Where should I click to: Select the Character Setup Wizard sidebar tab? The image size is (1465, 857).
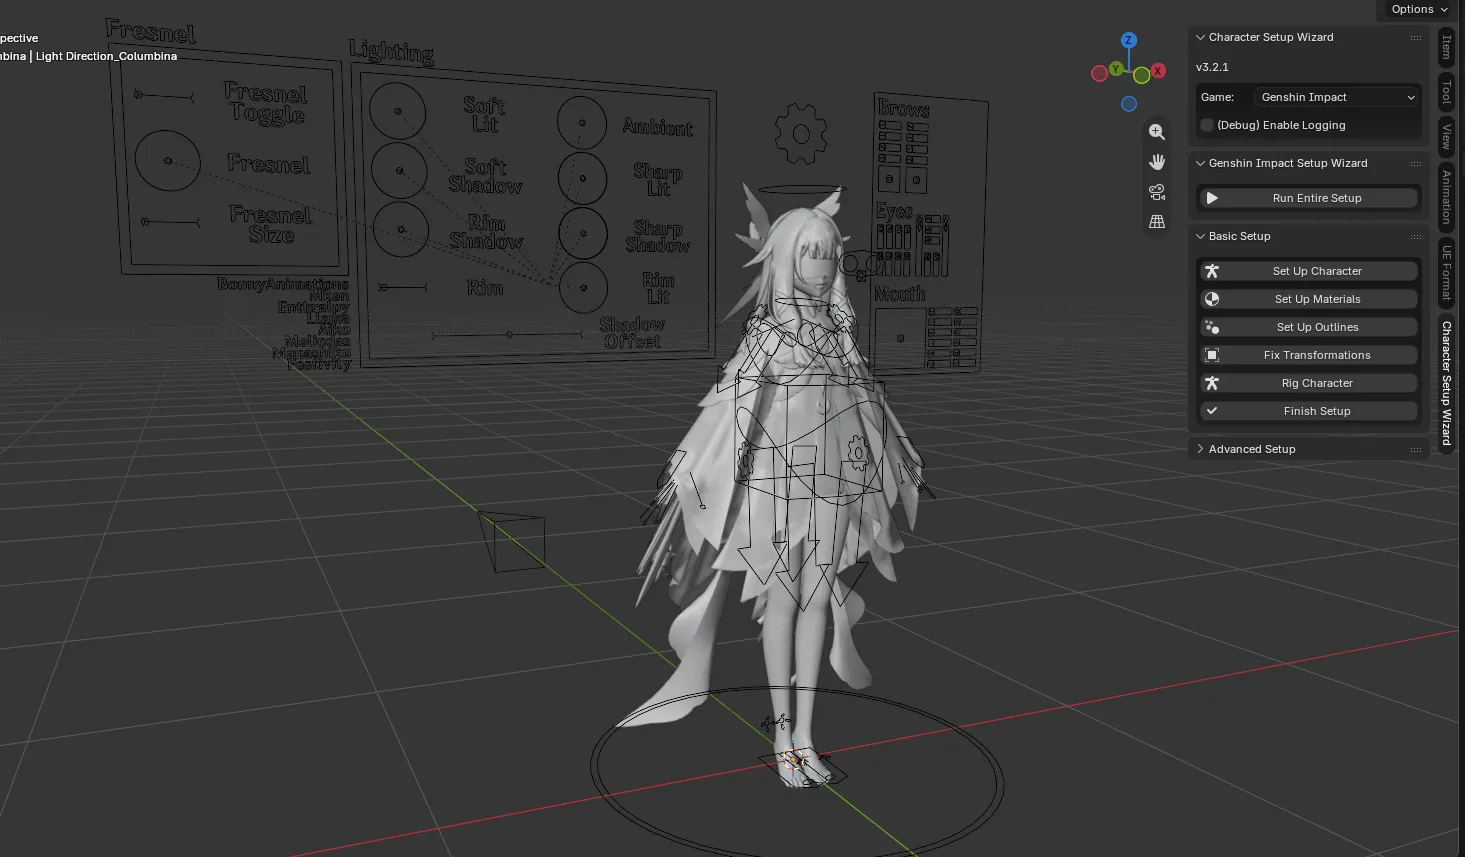pos(1447,383)
